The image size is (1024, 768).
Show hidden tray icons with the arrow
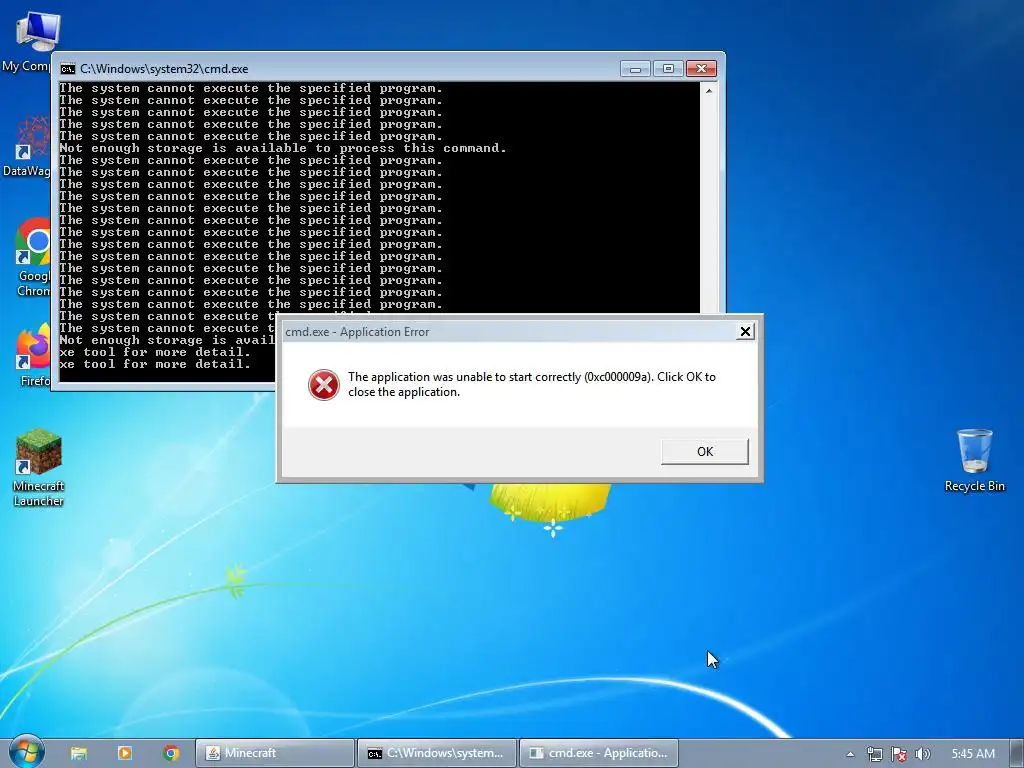point(850,754)
